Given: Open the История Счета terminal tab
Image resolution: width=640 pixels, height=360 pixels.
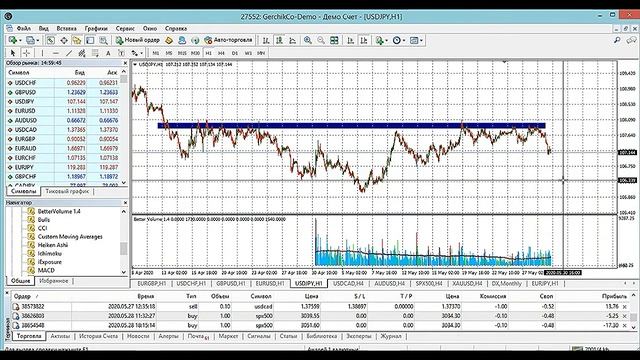Looking at the screenshot, I should point(98,336).
